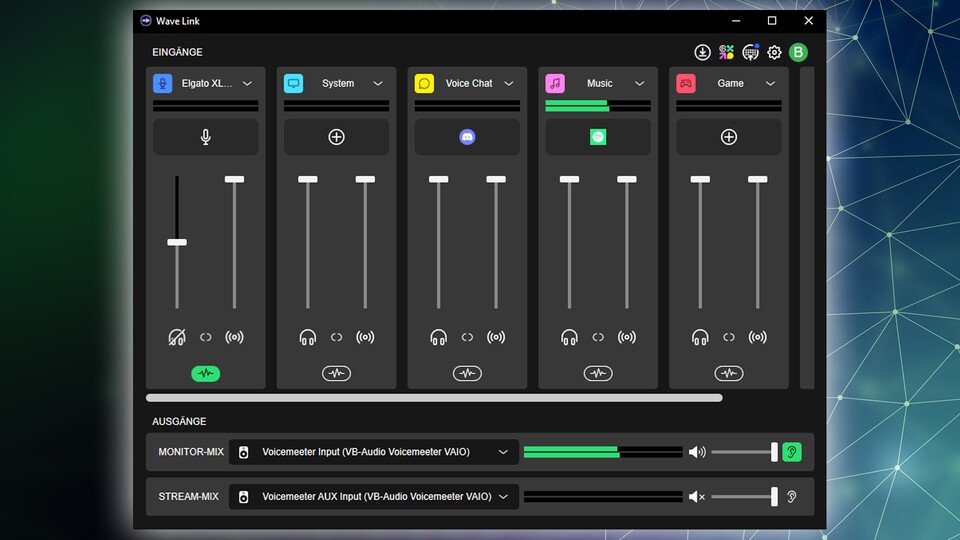This screenshot has height=540, width=960.
Task: Click Elgato XLR stream fader handle
Action: pyautogui.click(x=234, y=179)
